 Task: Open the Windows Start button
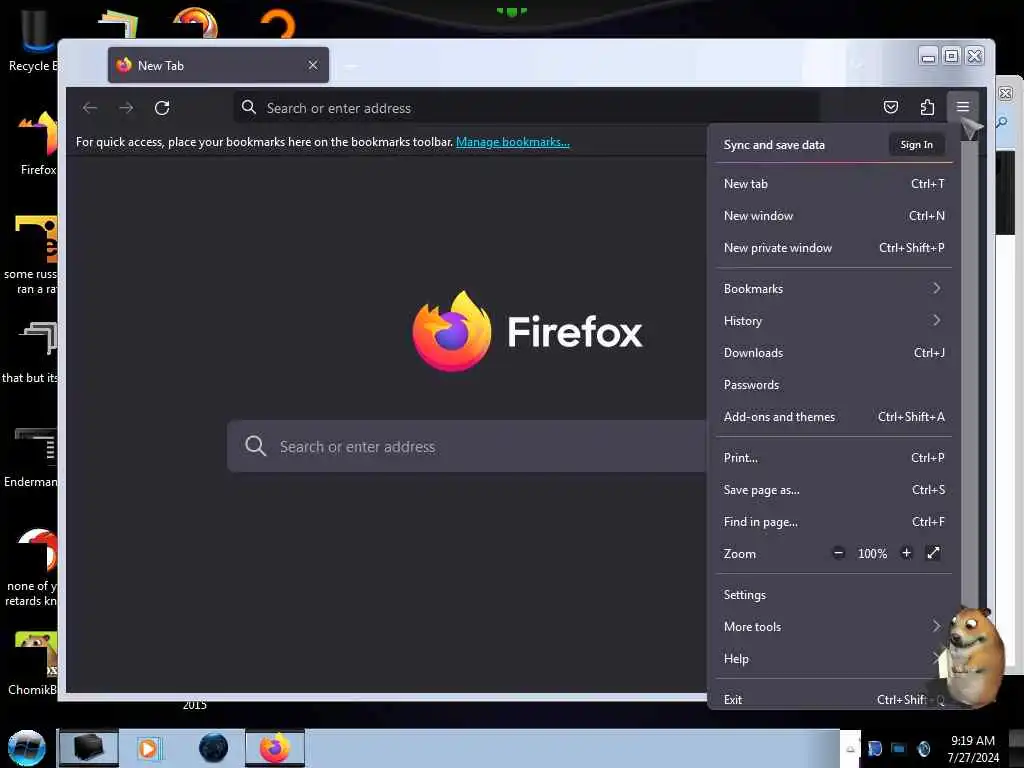[27, 748]
